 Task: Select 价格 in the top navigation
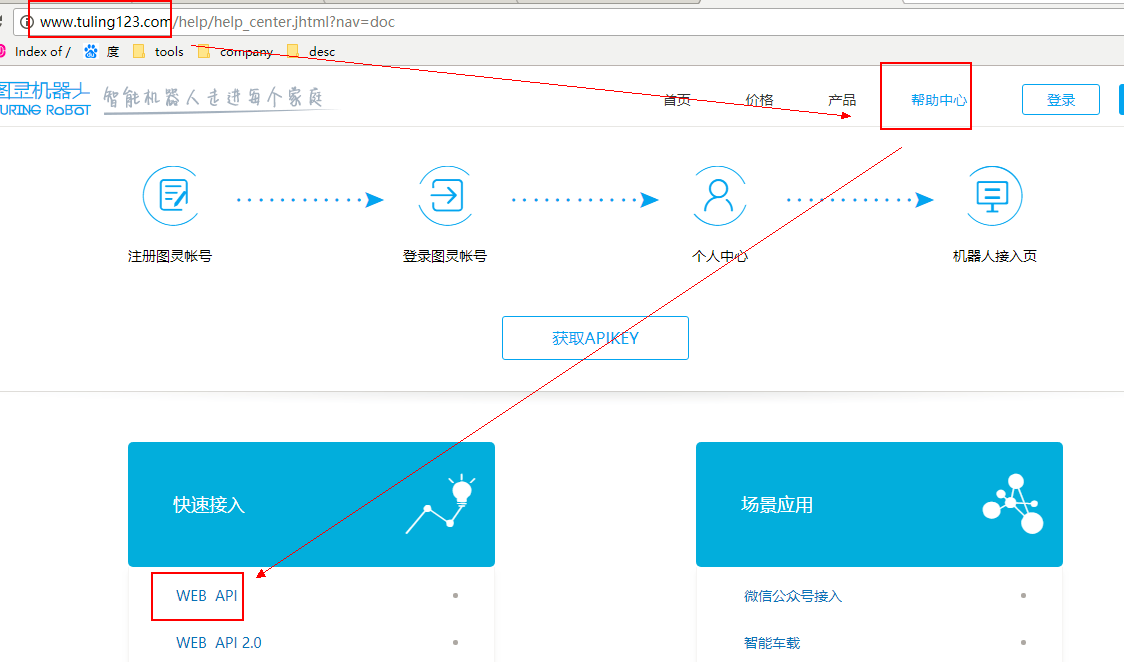pyautogui.click(x=759, y=100)
